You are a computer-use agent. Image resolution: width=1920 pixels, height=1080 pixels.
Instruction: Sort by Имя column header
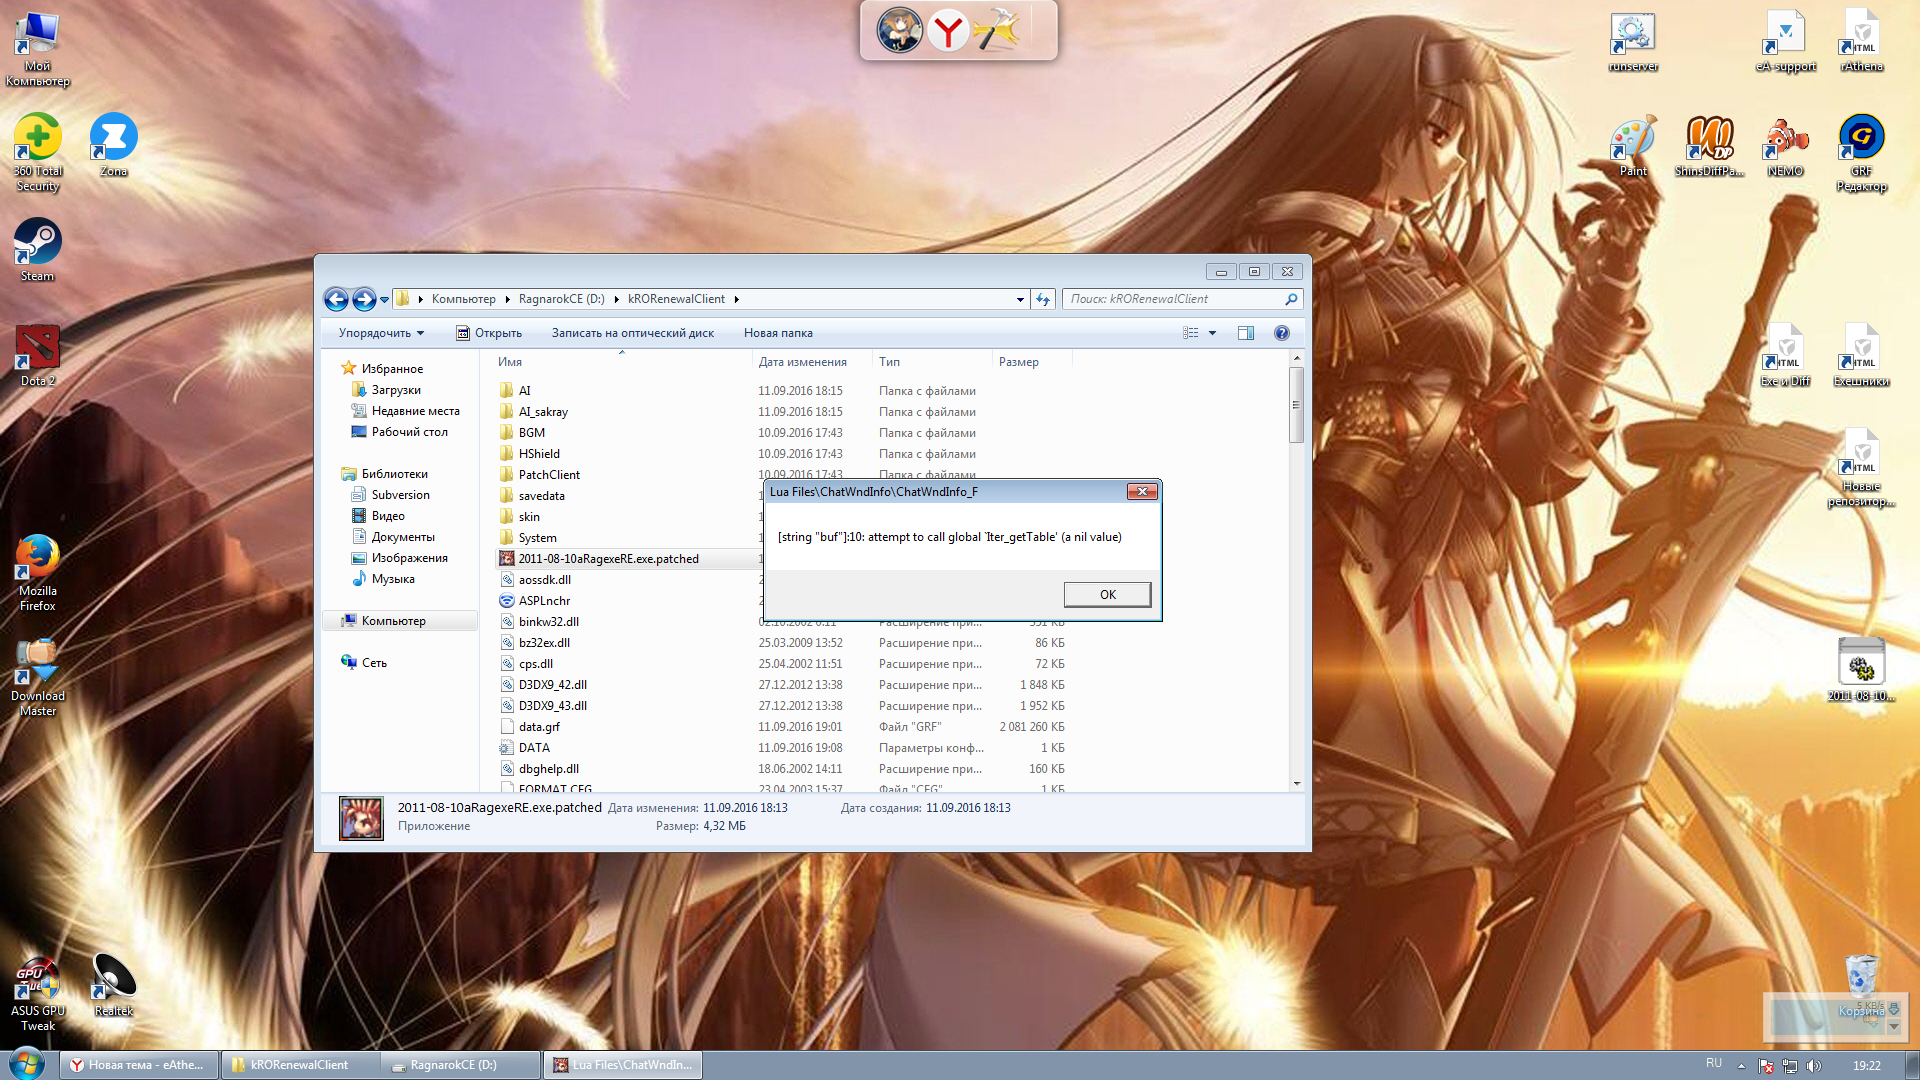[x=620, y=362]
